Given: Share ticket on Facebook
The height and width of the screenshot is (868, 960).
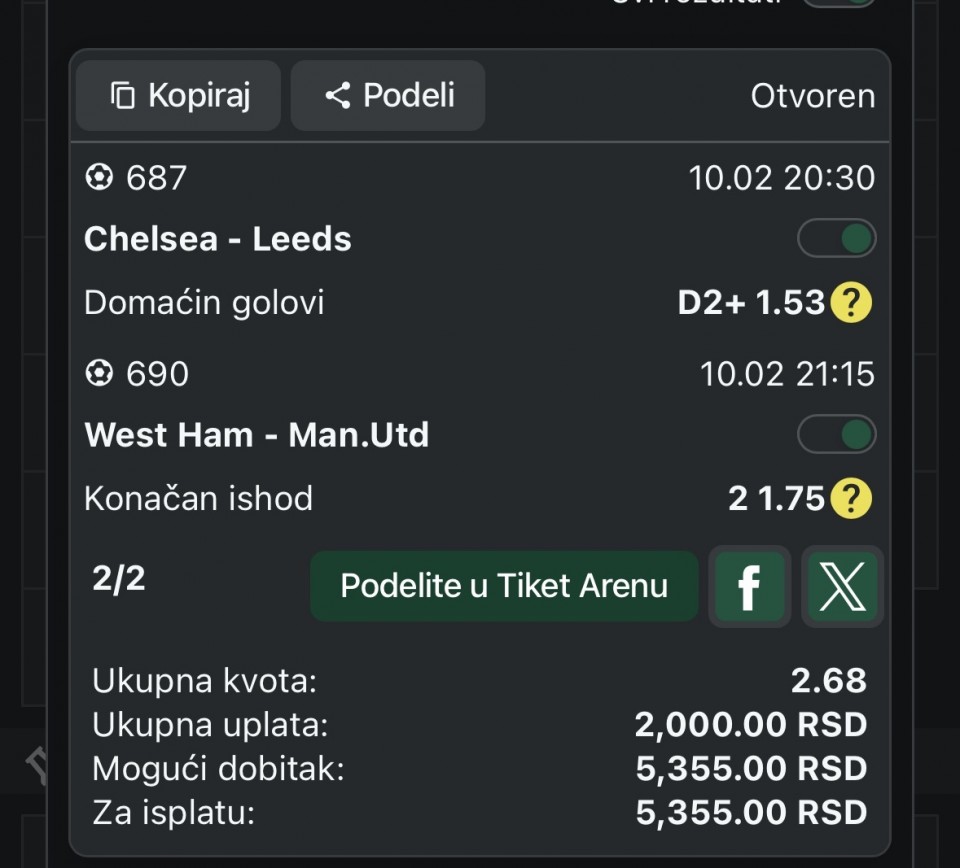Looking at the screenshot, I should pyautogui.click(x=749, y=587).
